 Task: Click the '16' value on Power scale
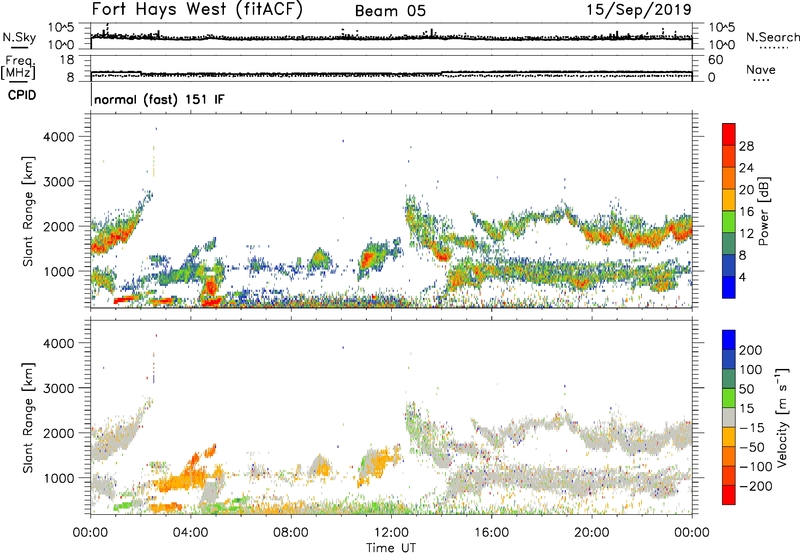746,212
